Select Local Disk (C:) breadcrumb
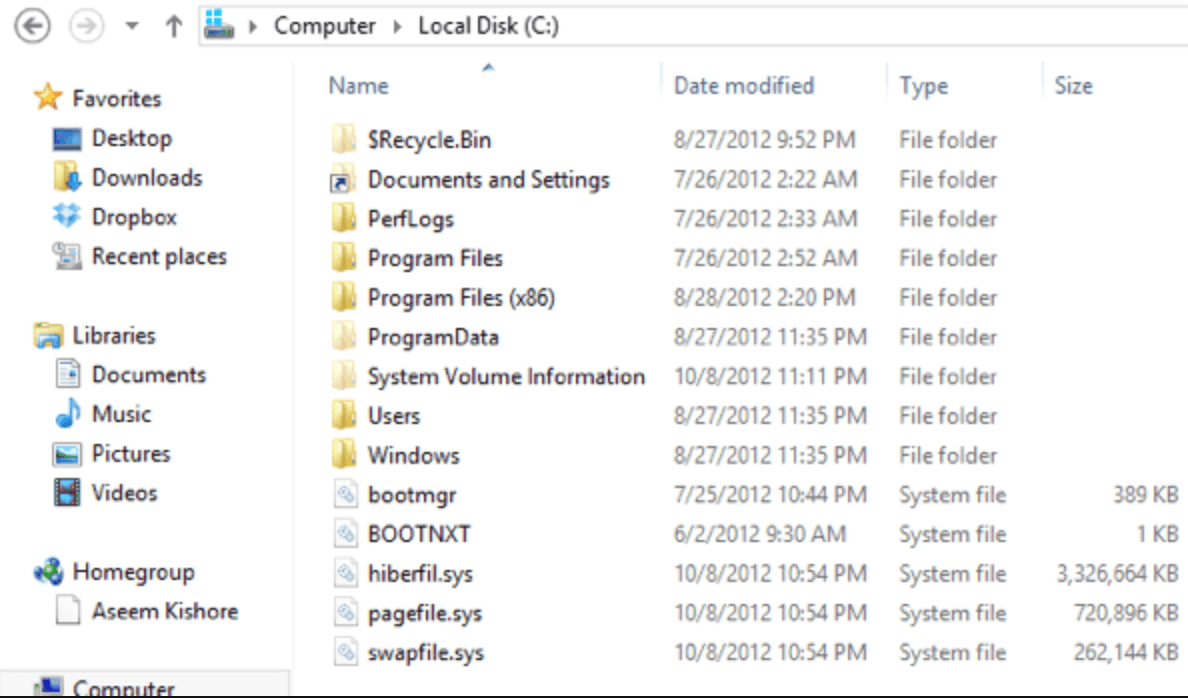 click(x=489, y=26)
